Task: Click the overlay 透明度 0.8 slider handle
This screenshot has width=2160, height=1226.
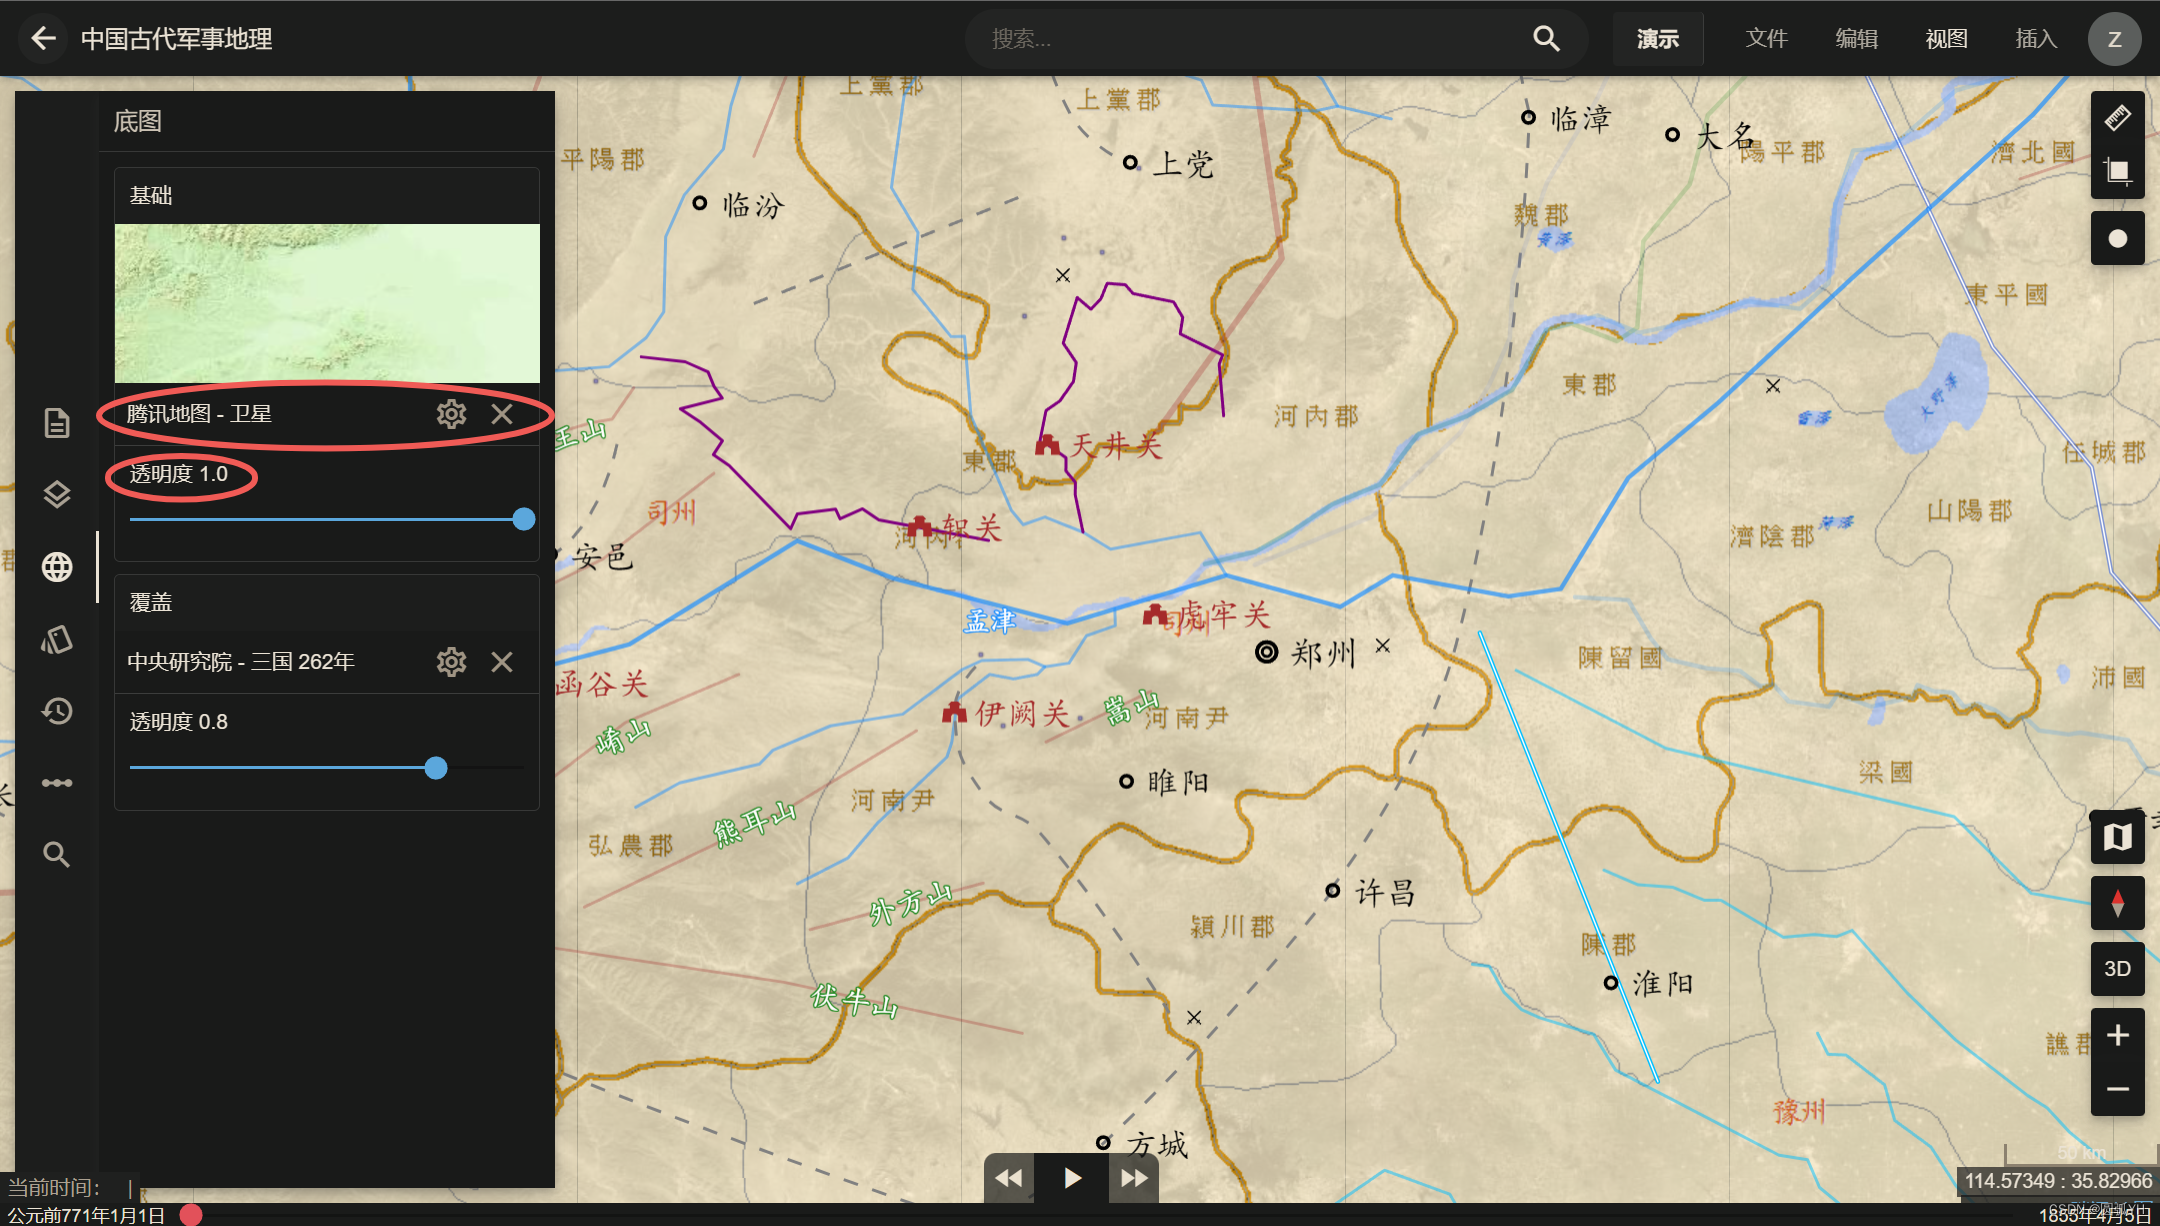Action: [436, 768]
